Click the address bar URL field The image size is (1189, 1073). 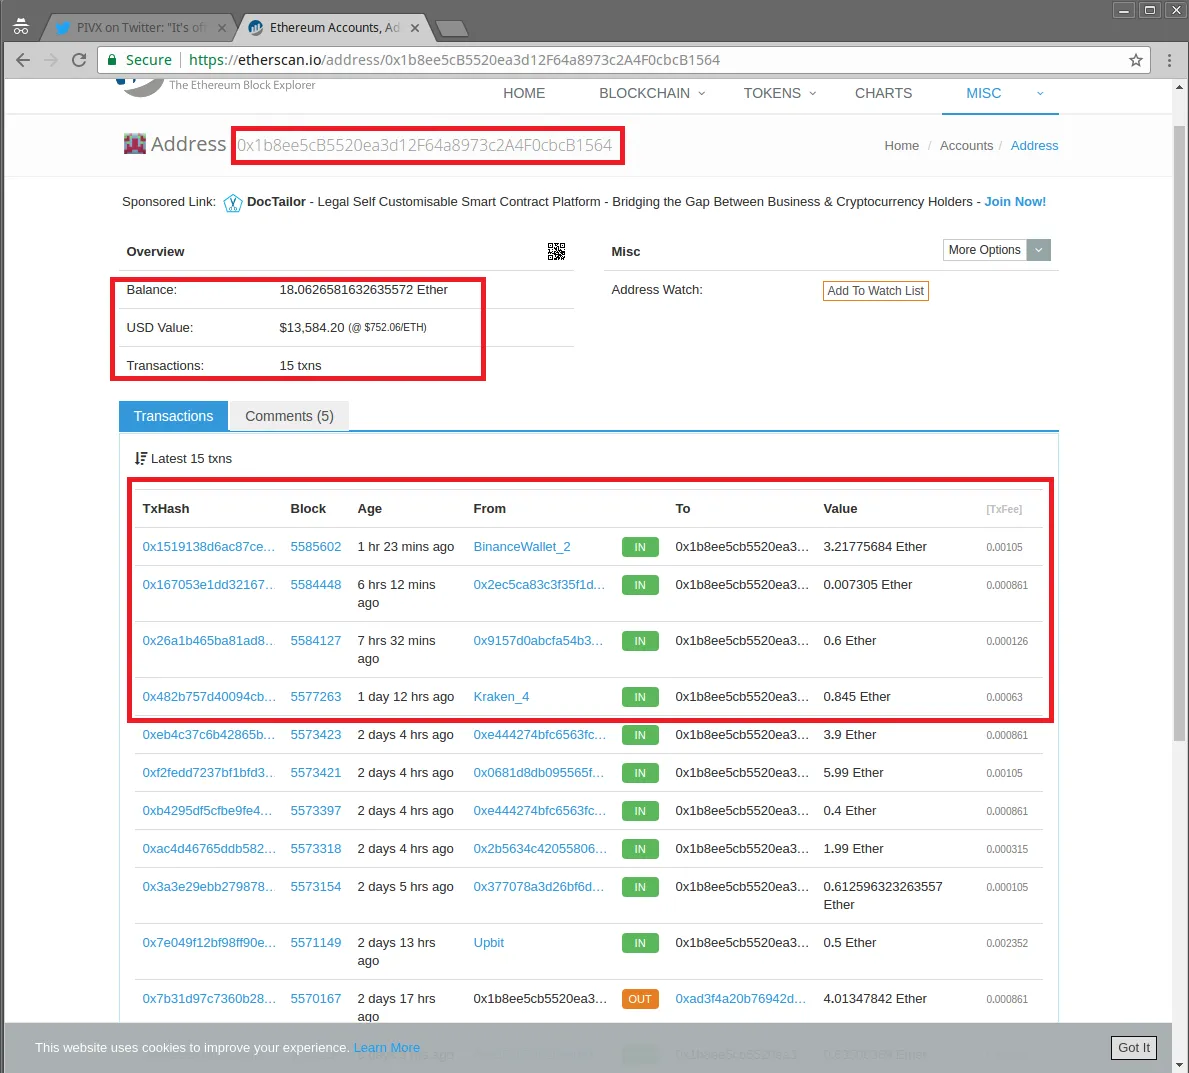(622, 60)
